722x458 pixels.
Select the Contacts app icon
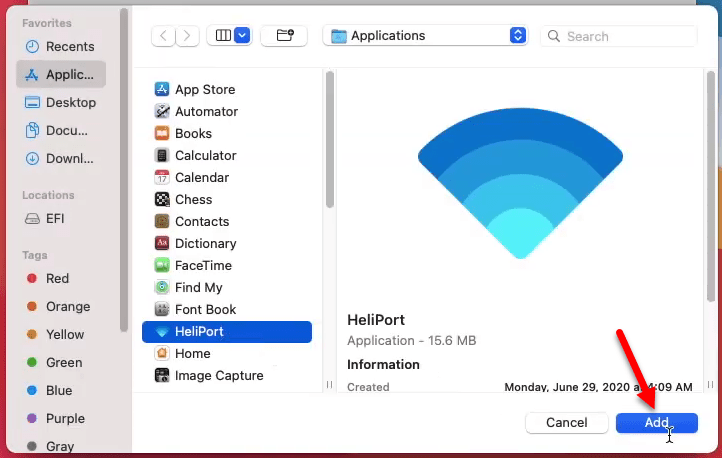pyautogui.click(x=162, y=221)
